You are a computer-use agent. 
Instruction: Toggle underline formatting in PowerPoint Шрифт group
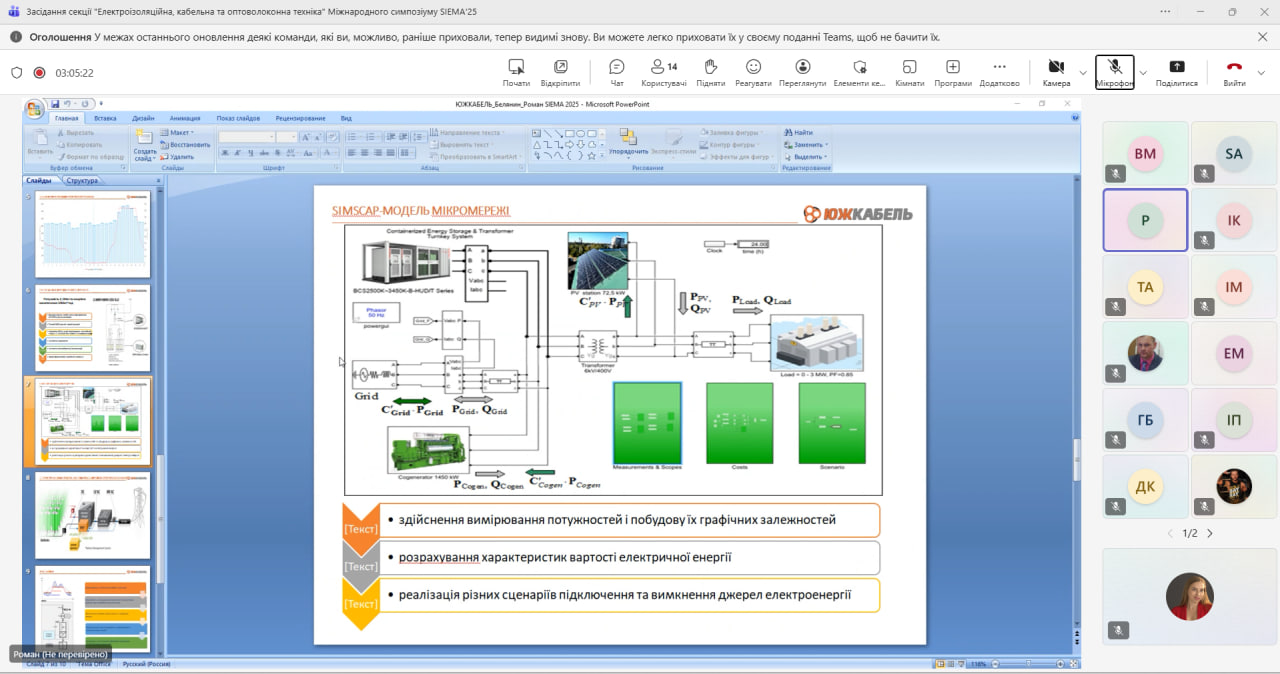click(250, 153)
